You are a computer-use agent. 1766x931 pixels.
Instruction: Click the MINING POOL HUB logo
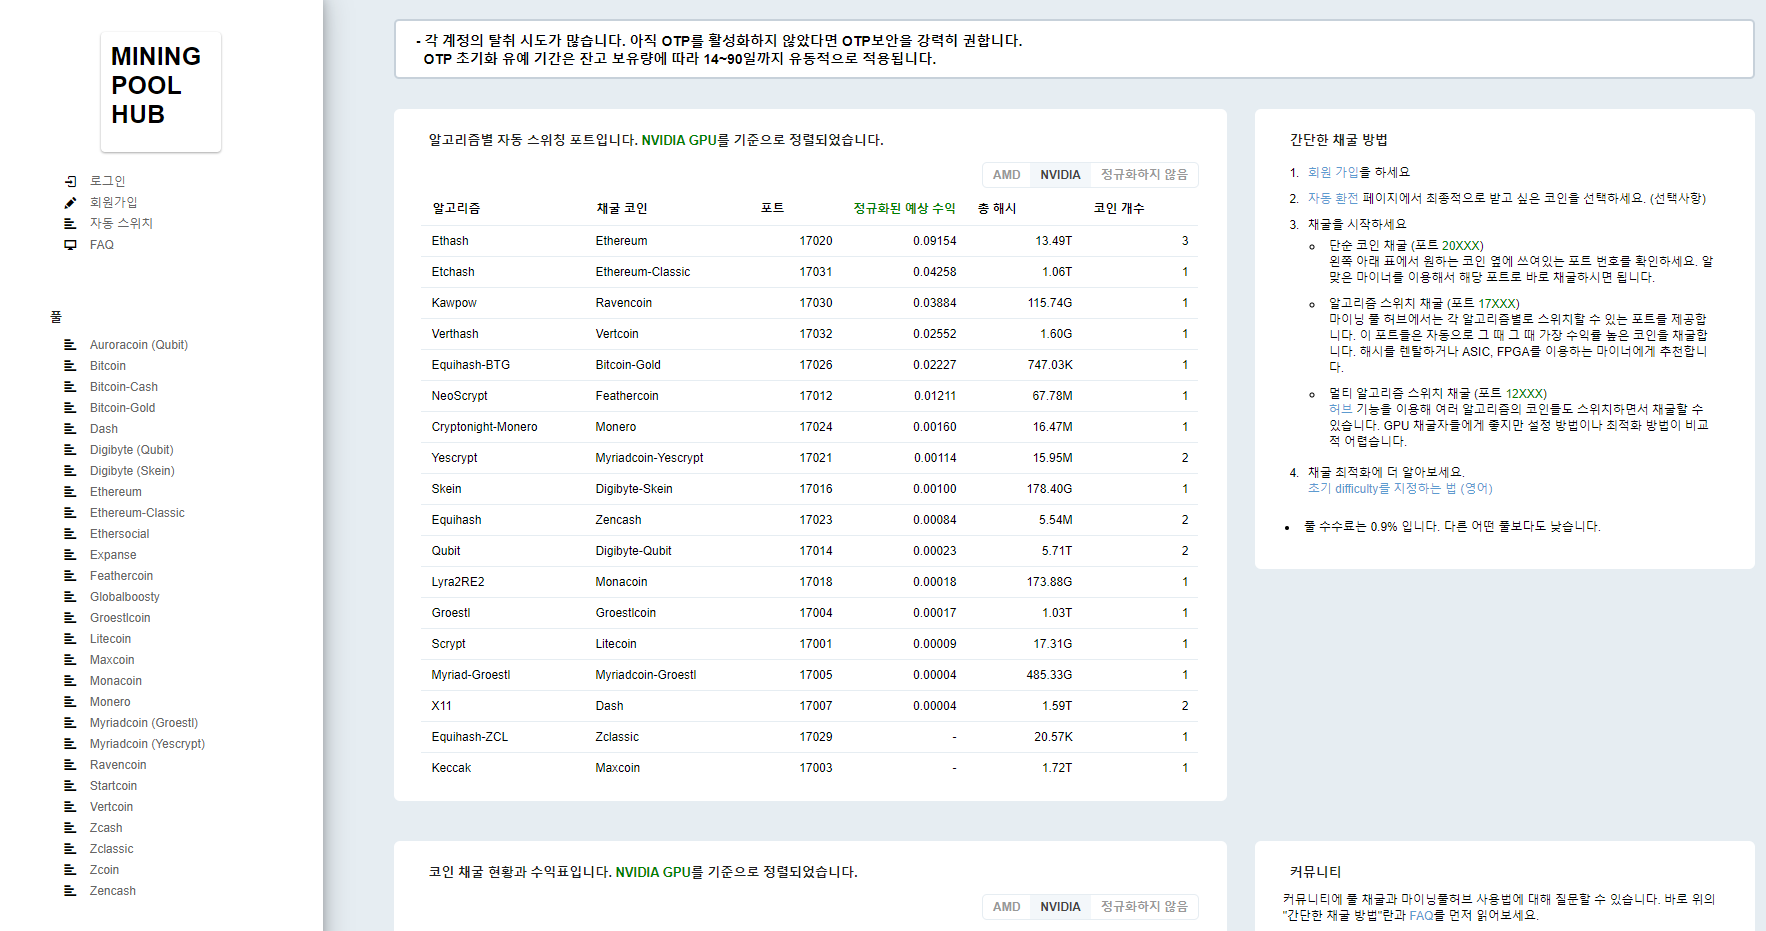[160, 91]
